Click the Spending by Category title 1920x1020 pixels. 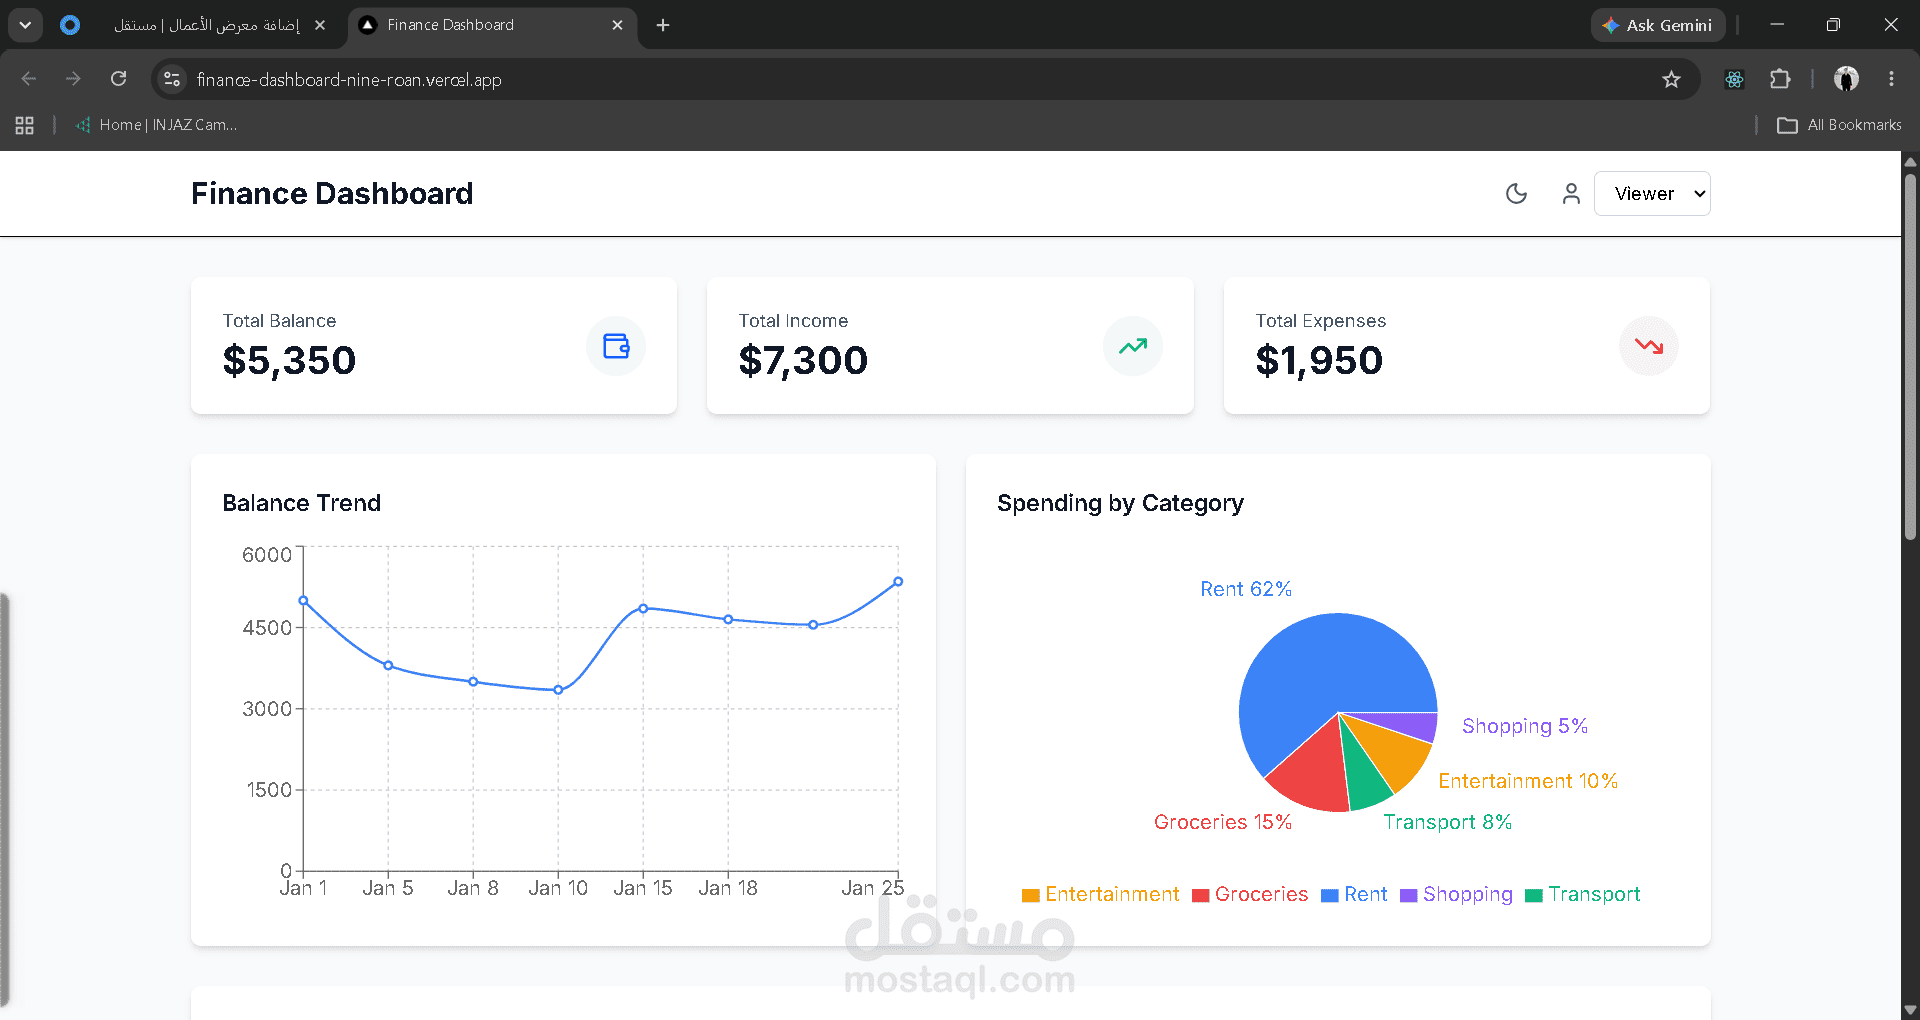pyautogui.click(x=1120, y=503)
